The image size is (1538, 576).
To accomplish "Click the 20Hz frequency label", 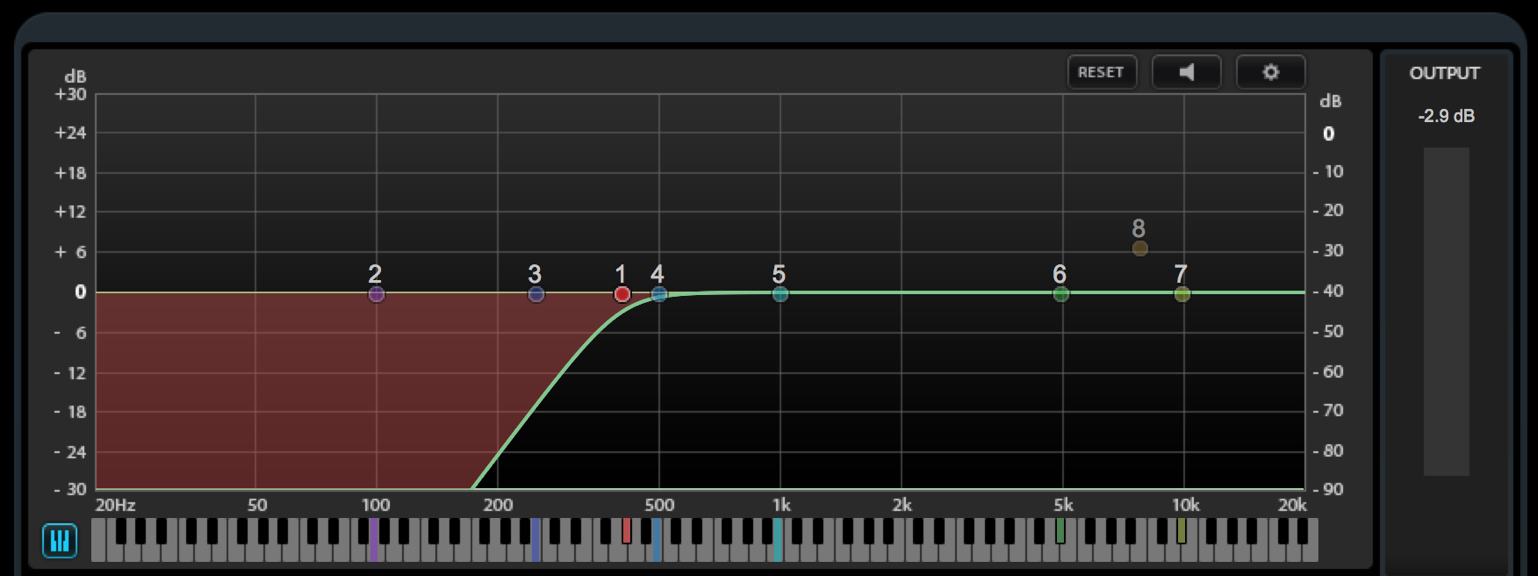I will [x=114, y=505].
